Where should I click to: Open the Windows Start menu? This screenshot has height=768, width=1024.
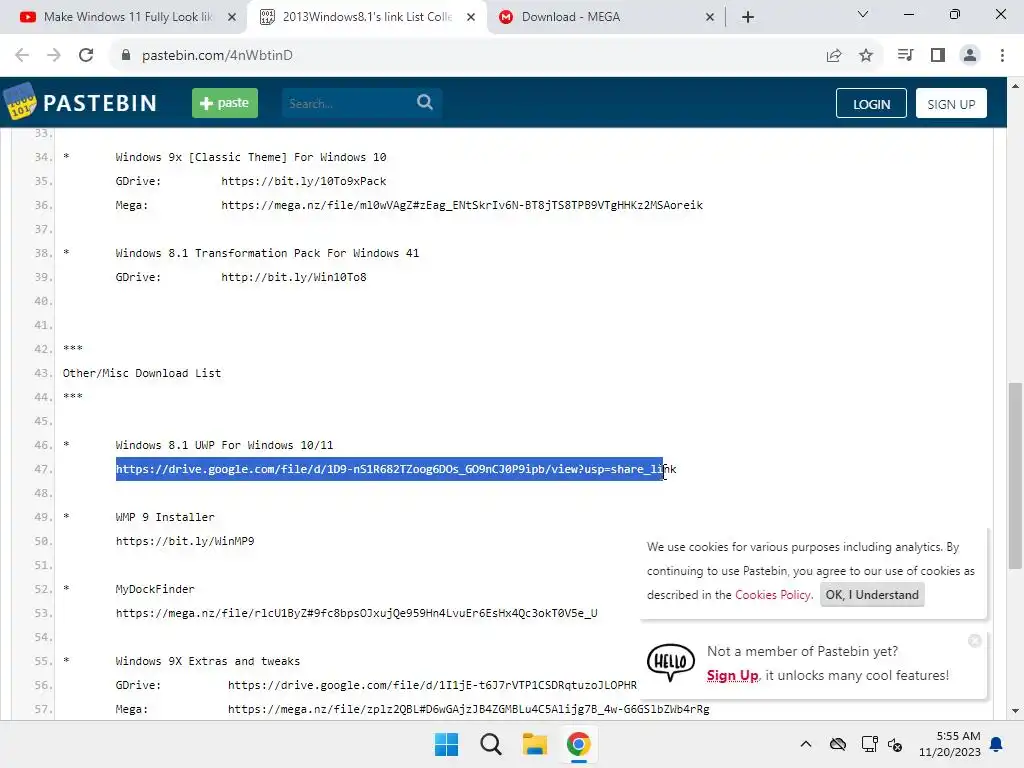(447, 744)
